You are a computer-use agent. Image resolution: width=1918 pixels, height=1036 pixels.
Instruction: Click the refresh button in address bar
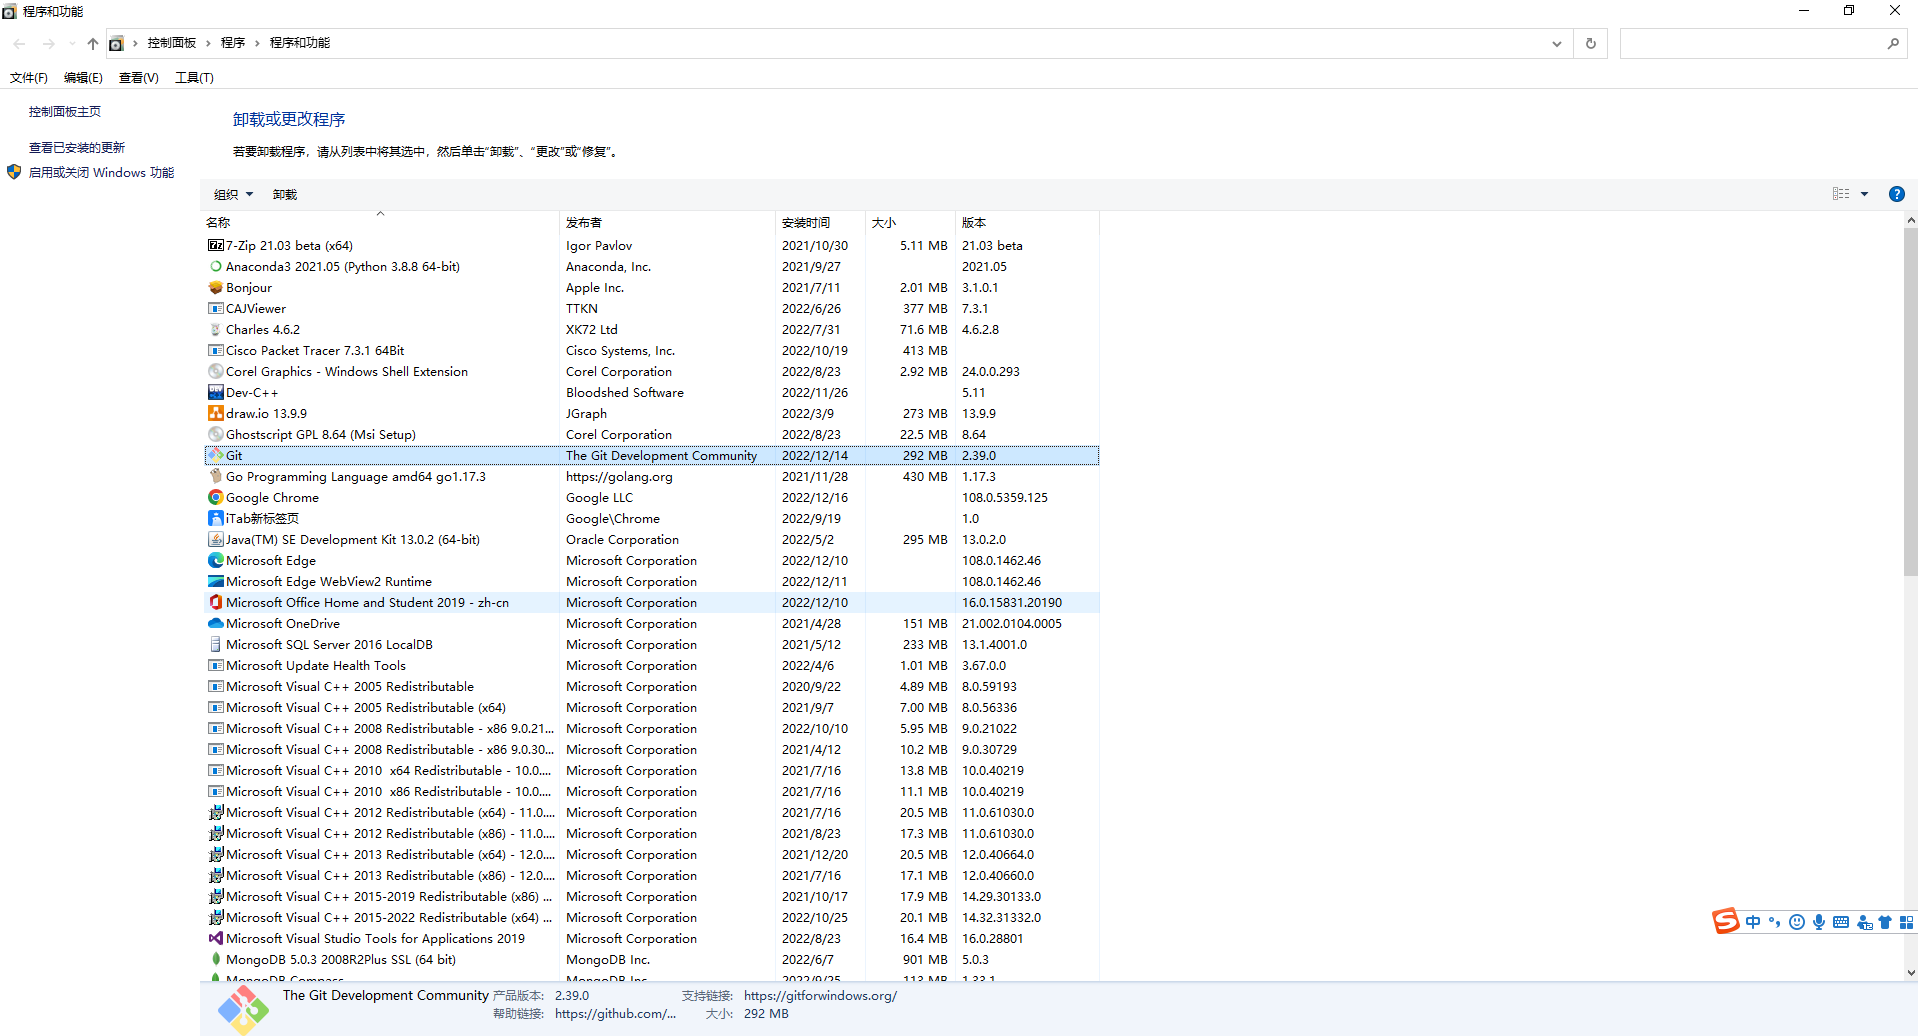pos(1591,43)
